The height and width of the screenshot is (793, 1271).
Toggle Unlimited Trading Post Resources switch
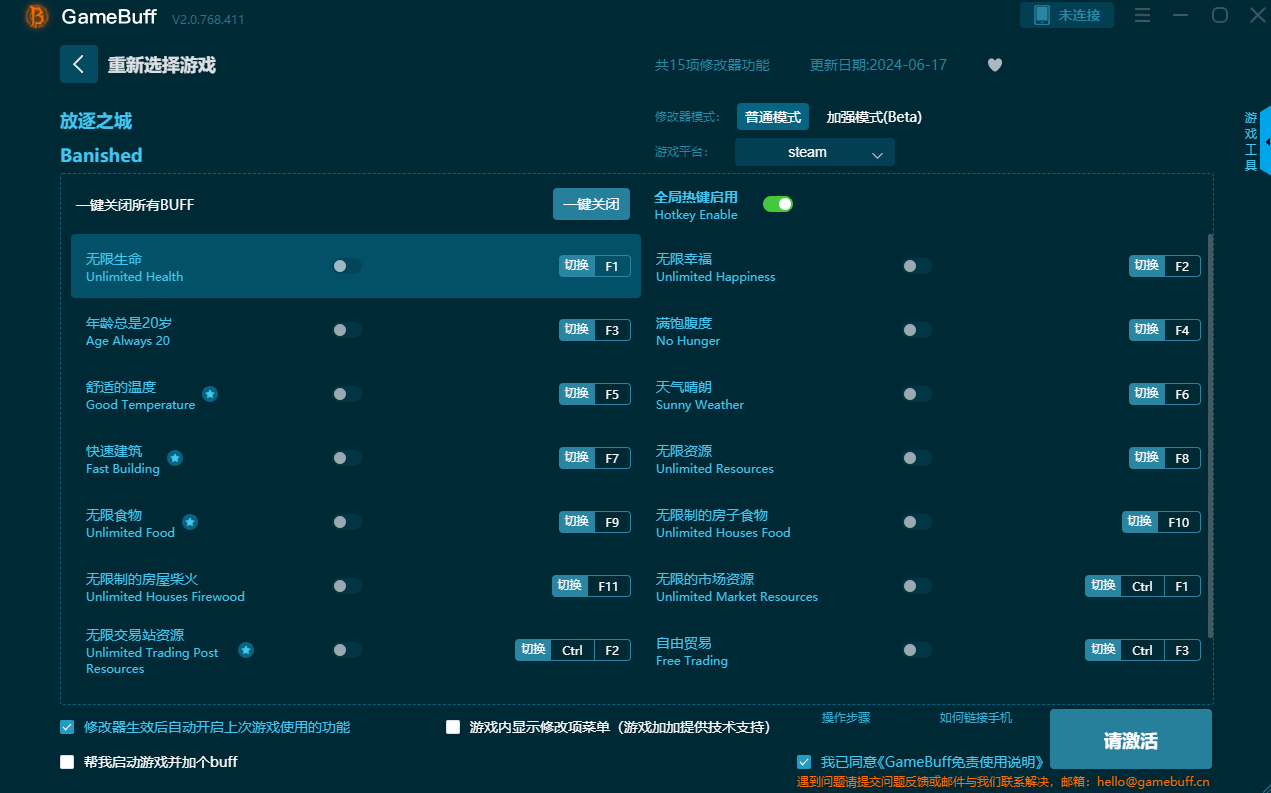[x=347, y=650]
